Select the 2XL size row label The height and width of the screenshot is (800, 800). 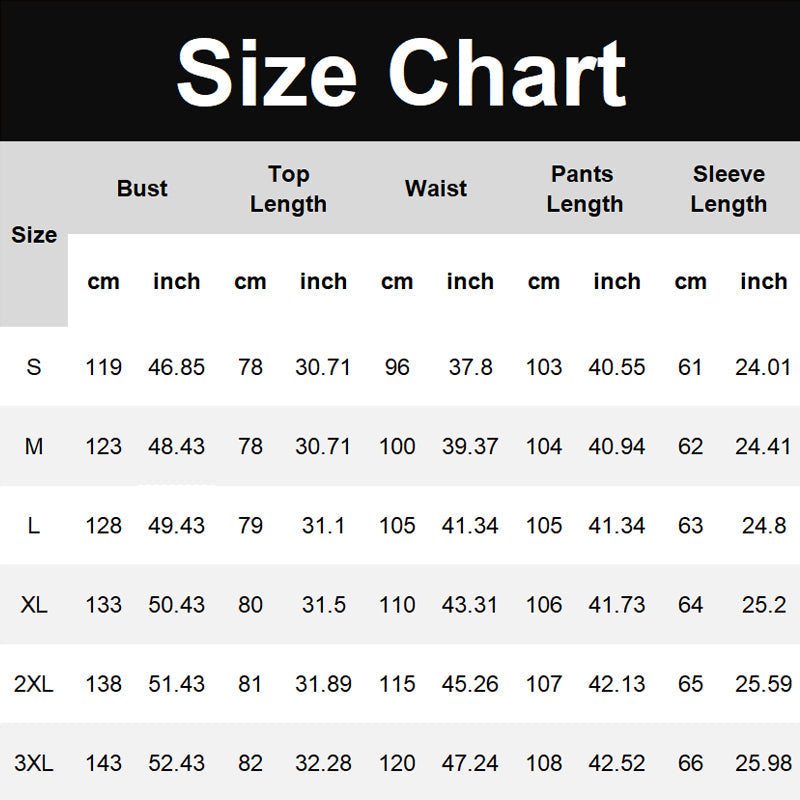coord(34,684)
